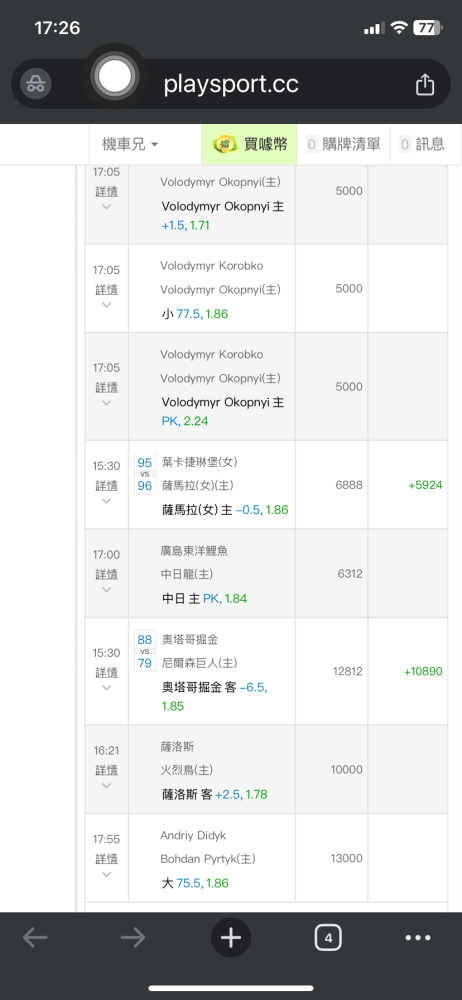Screen dimensions: 462x1000
Task: Open 詳情 link for 17:55 Andriy Didyk match
Action: 107,858
